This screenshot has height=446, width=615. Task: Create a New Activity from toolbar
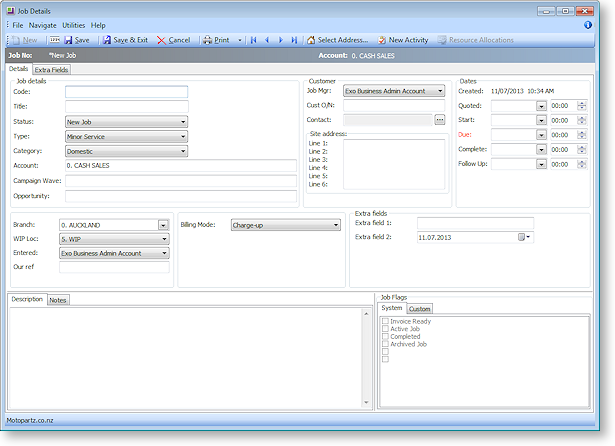tap(402, 40)
